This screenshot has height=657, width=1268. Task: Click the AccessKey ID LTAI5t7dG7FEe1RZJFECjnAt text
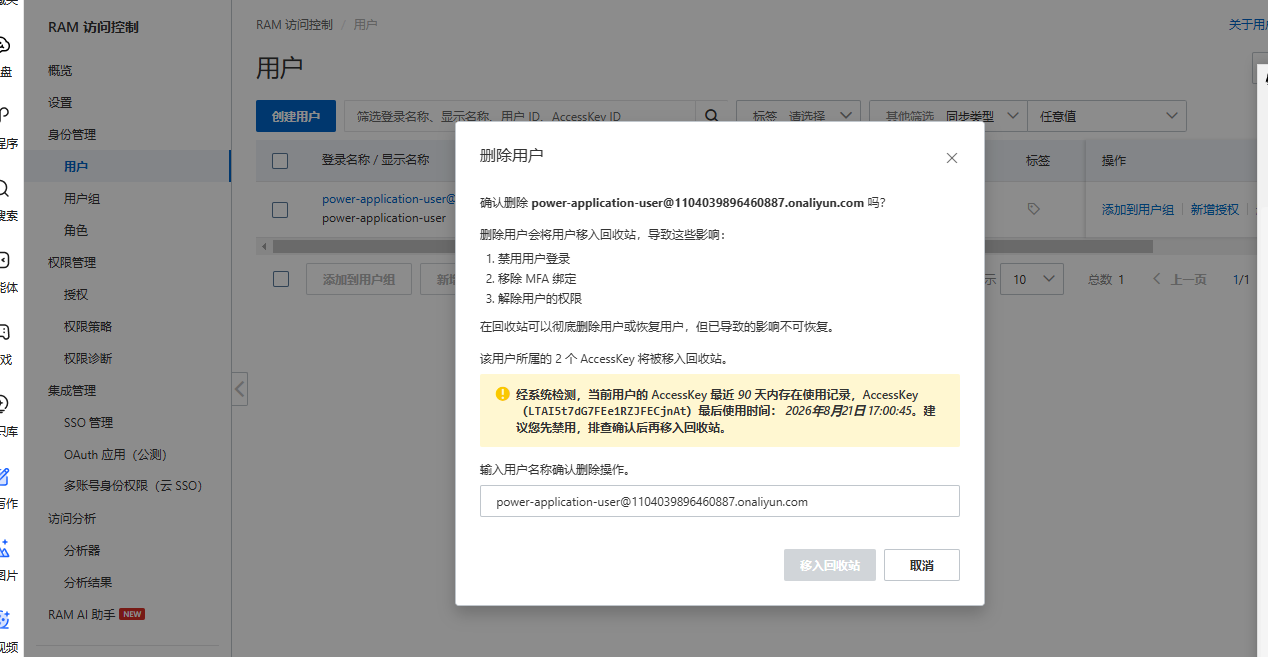tap(606, 411)
